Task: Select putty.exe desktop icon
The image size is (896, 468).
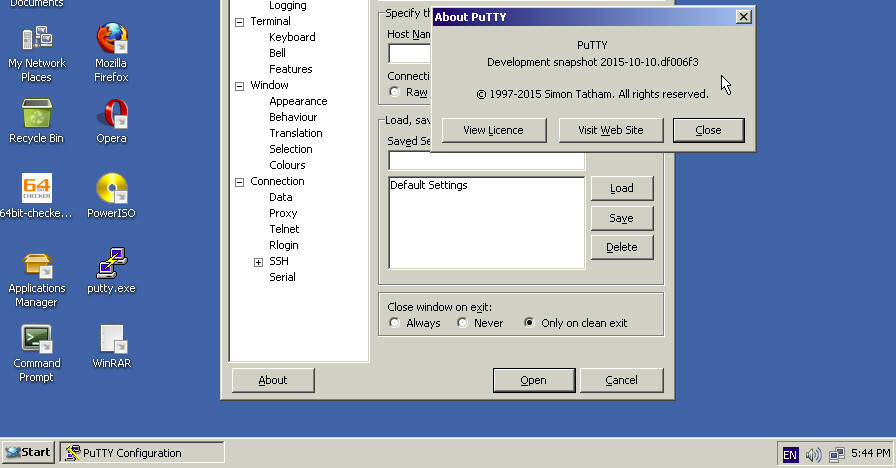Action: (x=111, y=271)
